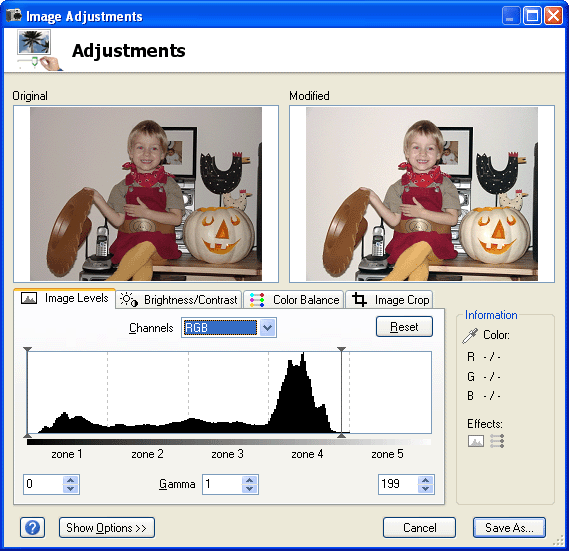569x551 pixels.
Task: Decrease the Gamma value
Action: click(249, 489)
